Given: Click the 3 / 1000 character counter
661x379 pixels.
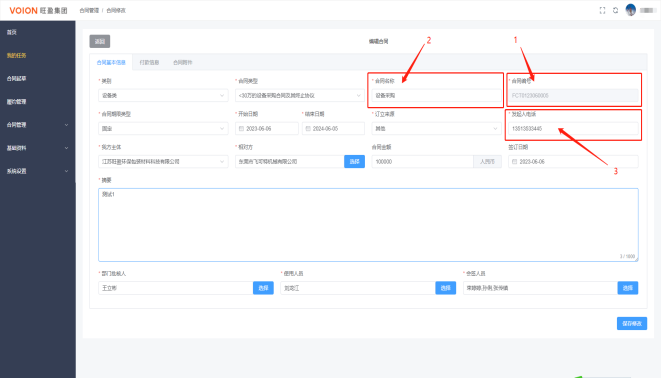Looking at the screenshot, I should point(627,256).
